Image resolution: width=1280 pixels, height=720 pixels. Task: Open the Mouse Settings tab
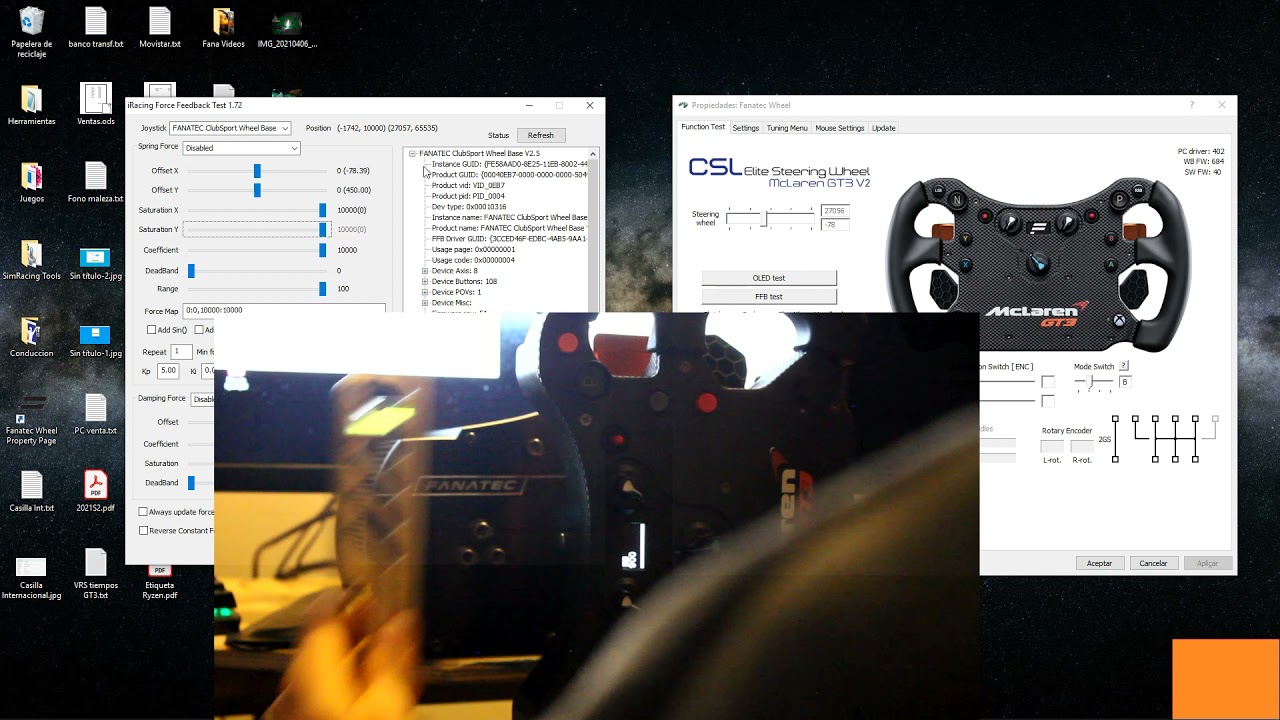840,128
